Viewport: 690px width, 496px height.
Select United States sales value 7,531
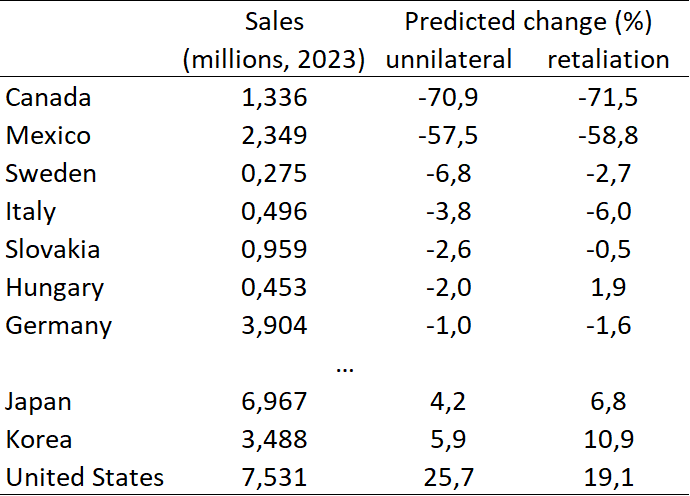coord(273,477)
